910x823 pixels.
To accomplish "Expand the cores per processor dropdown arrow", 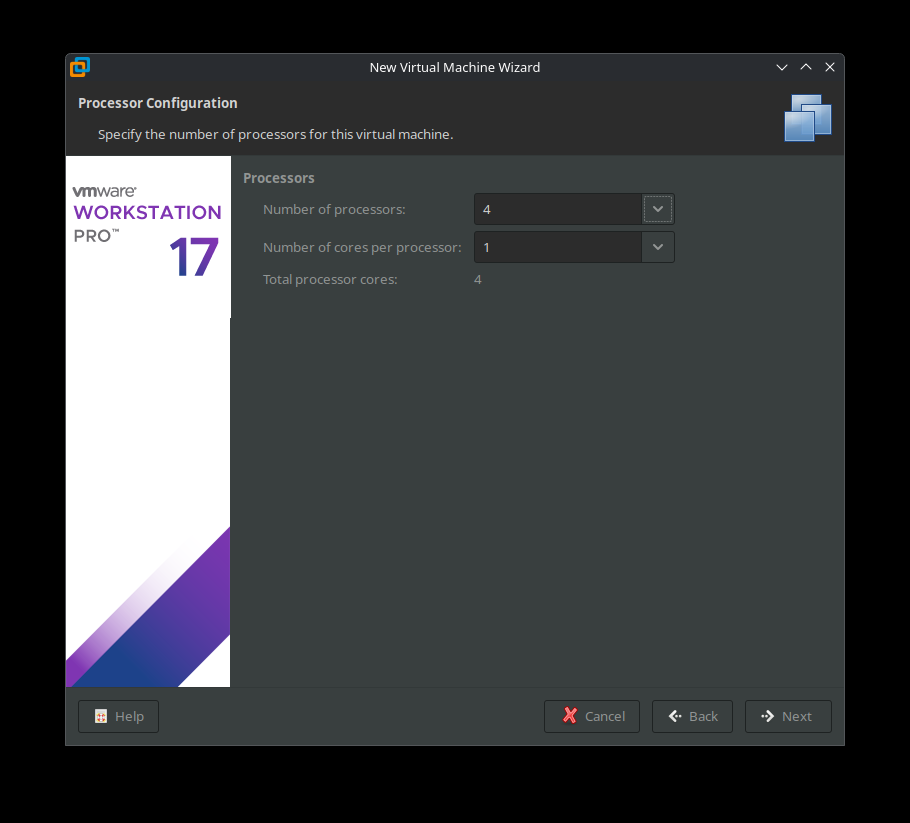I will click(658, 247).
